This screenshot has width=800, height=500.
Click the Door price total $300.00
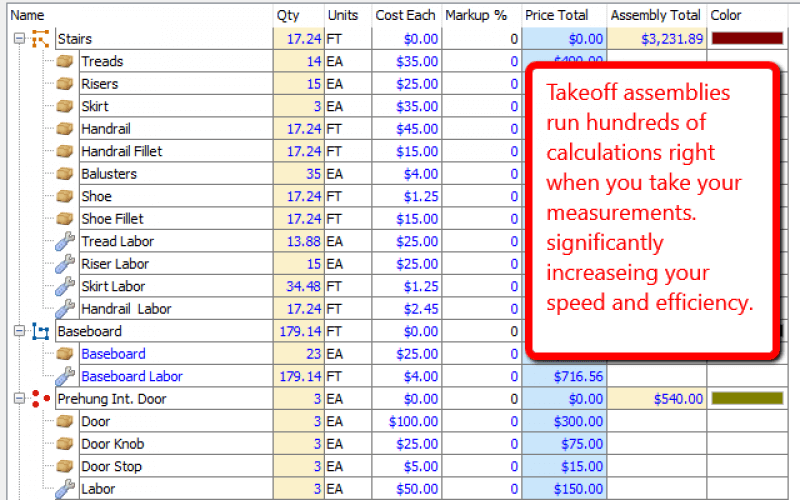(x=564, y=421)
